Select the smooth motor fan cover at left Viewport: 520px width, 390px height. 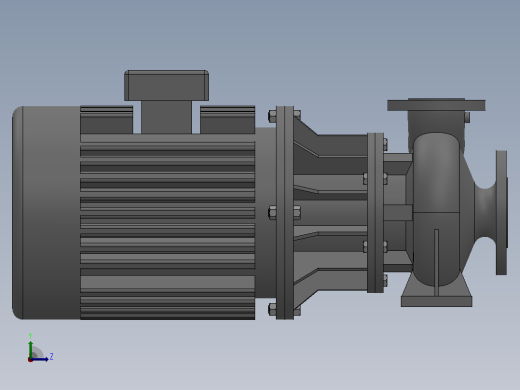point(46,213)
